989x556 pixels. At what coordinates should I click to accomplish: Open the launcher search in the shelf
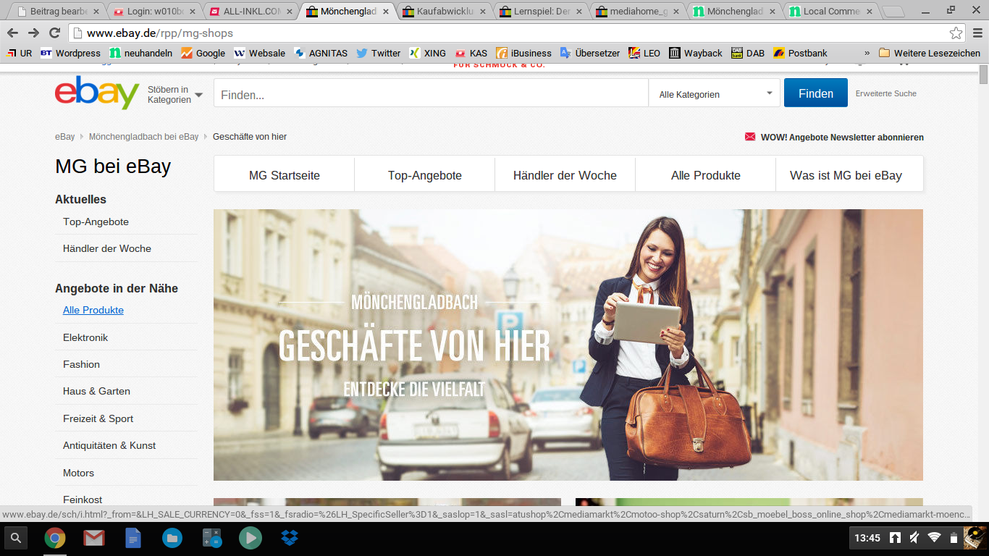(x=16, y=538)
